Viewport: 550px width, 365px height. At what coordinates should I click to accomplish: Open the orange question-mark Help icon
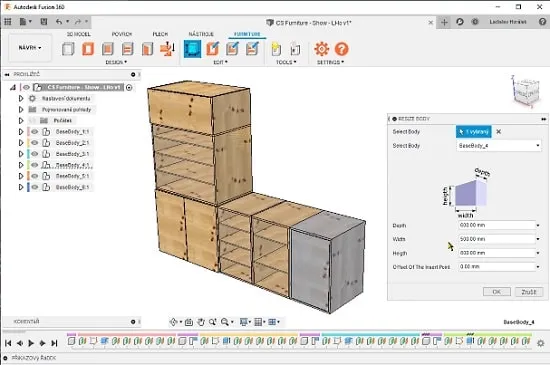click(x=341, y=49)
